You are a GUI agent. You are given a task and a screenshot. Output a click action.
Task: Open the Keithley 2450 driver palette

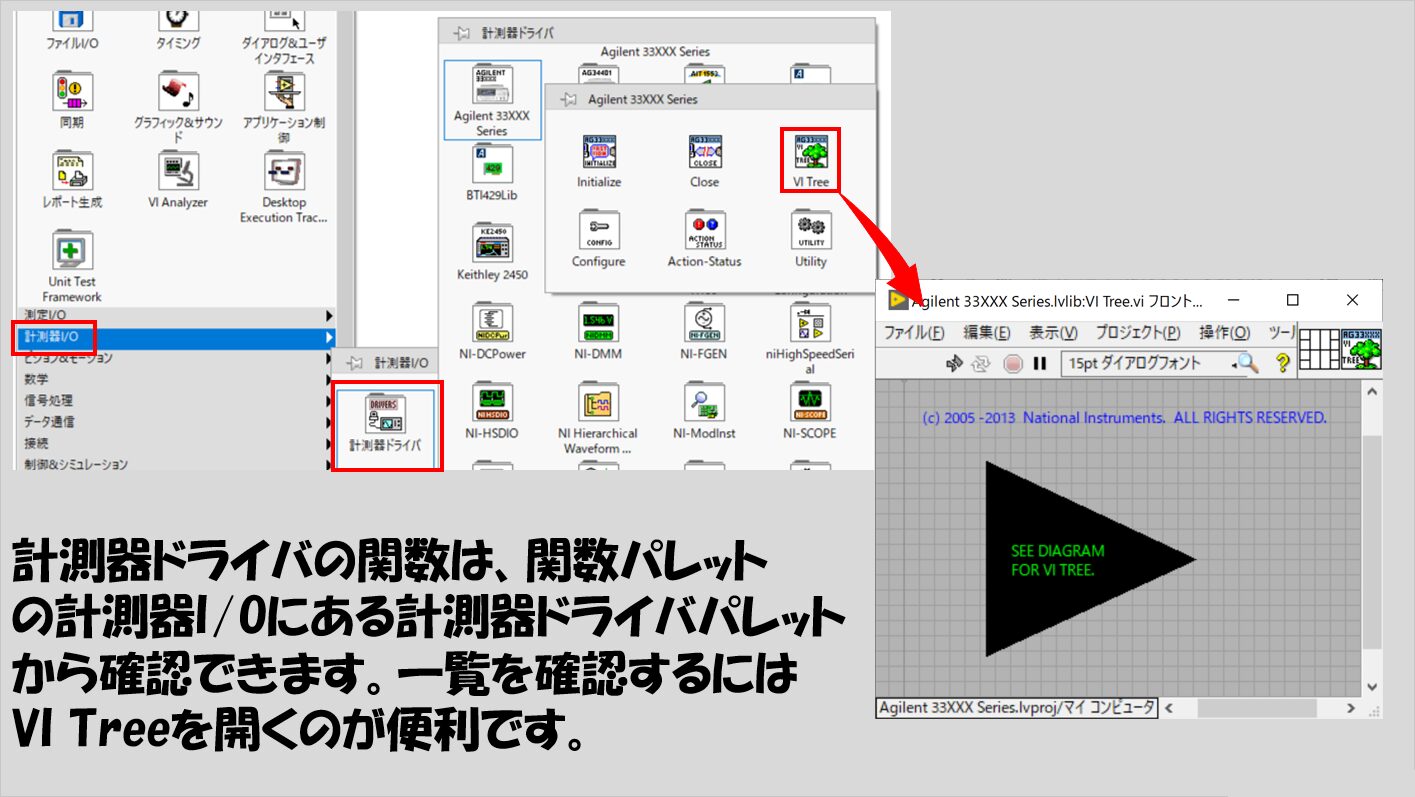click(x=492, y=244)
